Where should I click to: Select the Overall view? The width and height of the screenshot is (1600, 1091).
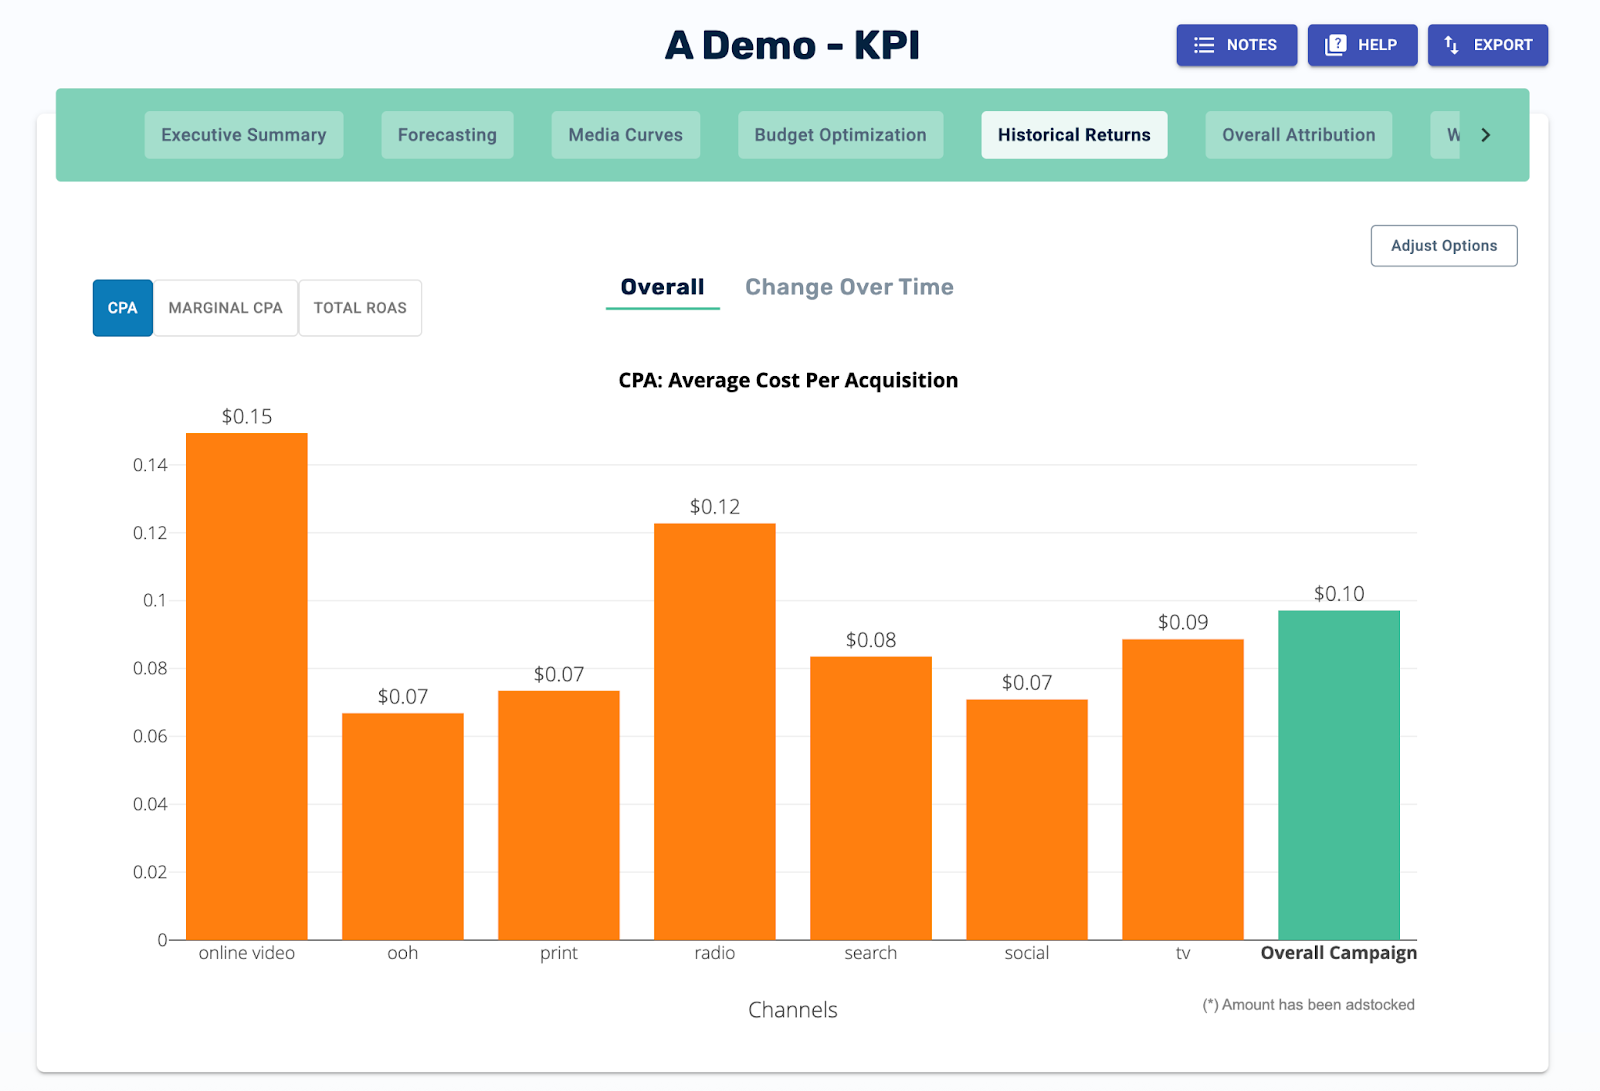[x=661, y=287]
